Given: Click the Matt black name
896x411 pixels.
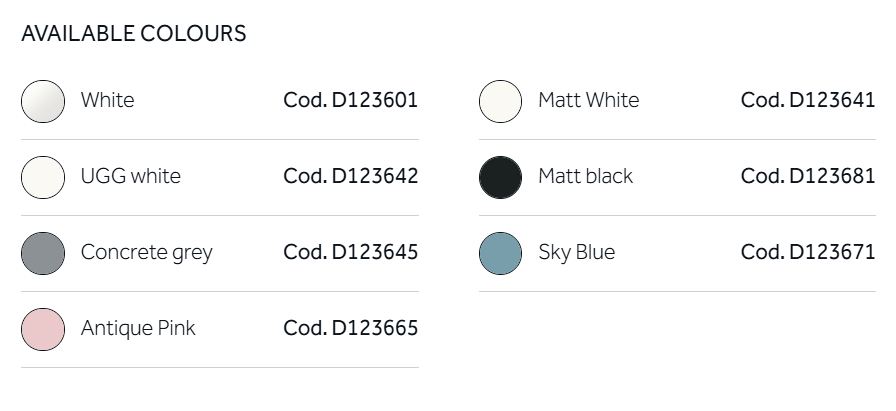Looking at the screenshot, I should click(x=585, y=176).
